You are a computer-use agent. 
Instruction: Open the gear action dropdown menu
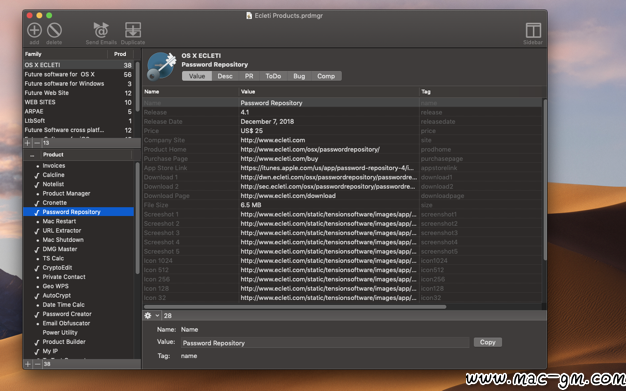(151, 316)
